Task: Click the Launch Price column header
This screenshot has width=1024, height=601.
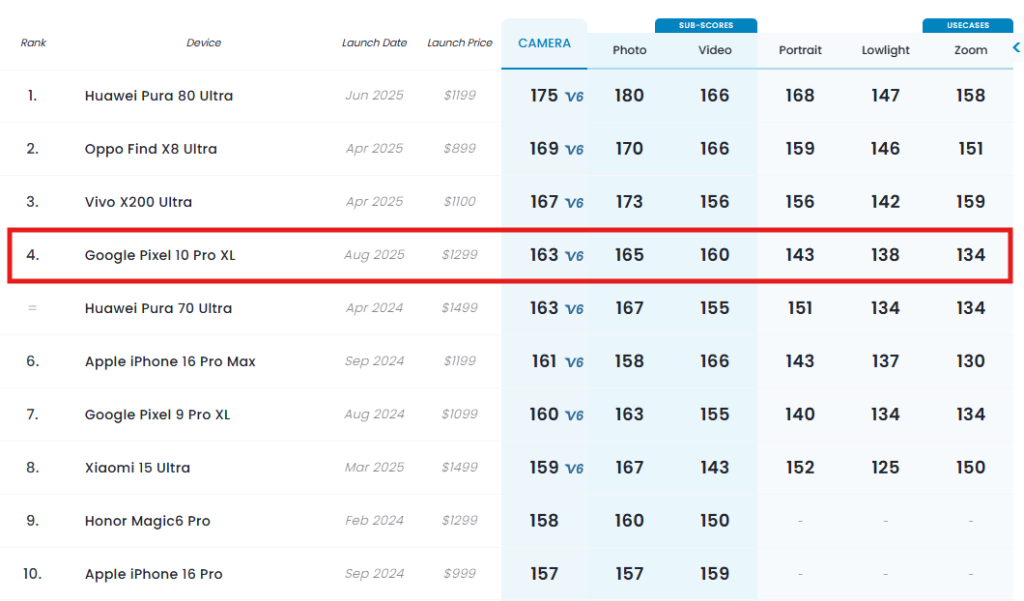Action: click(x=460, y=42)
